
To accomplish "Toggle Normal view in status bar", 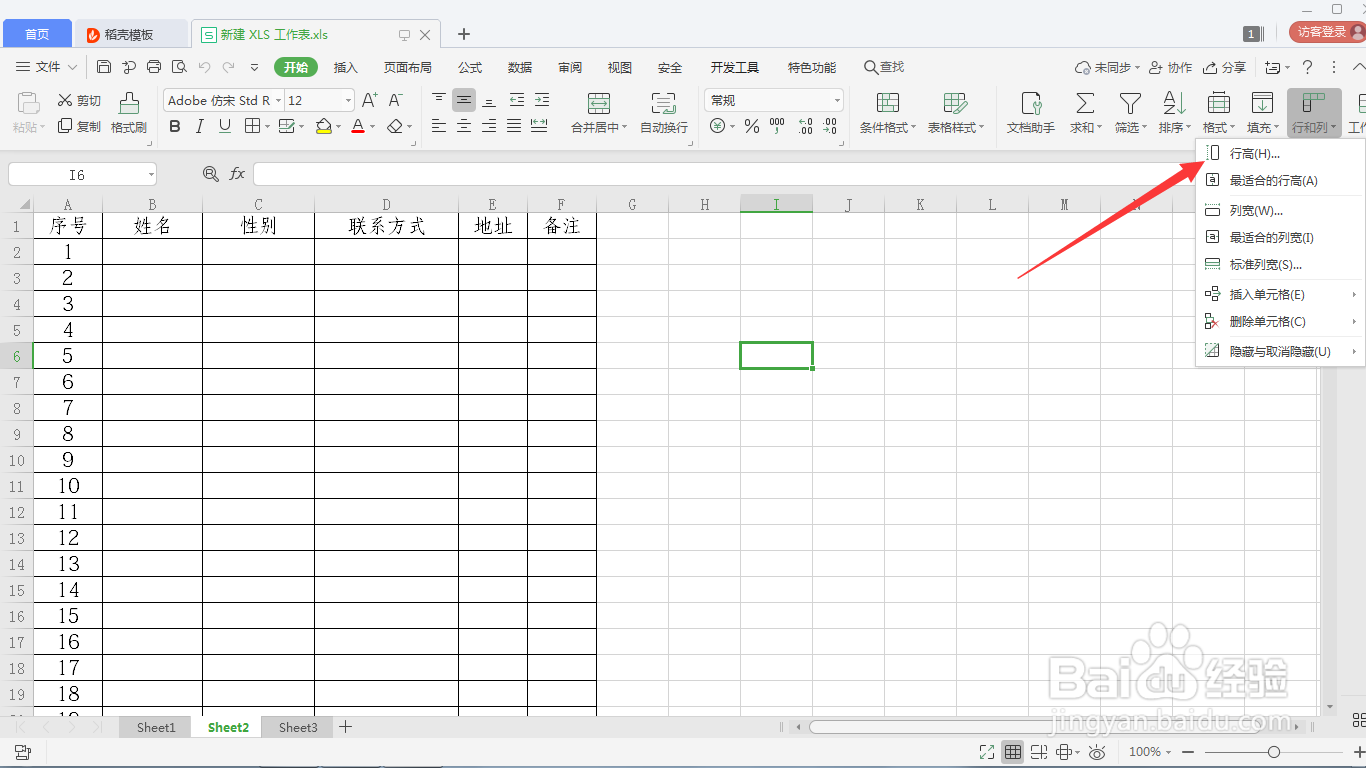I will pos(1013,752).
